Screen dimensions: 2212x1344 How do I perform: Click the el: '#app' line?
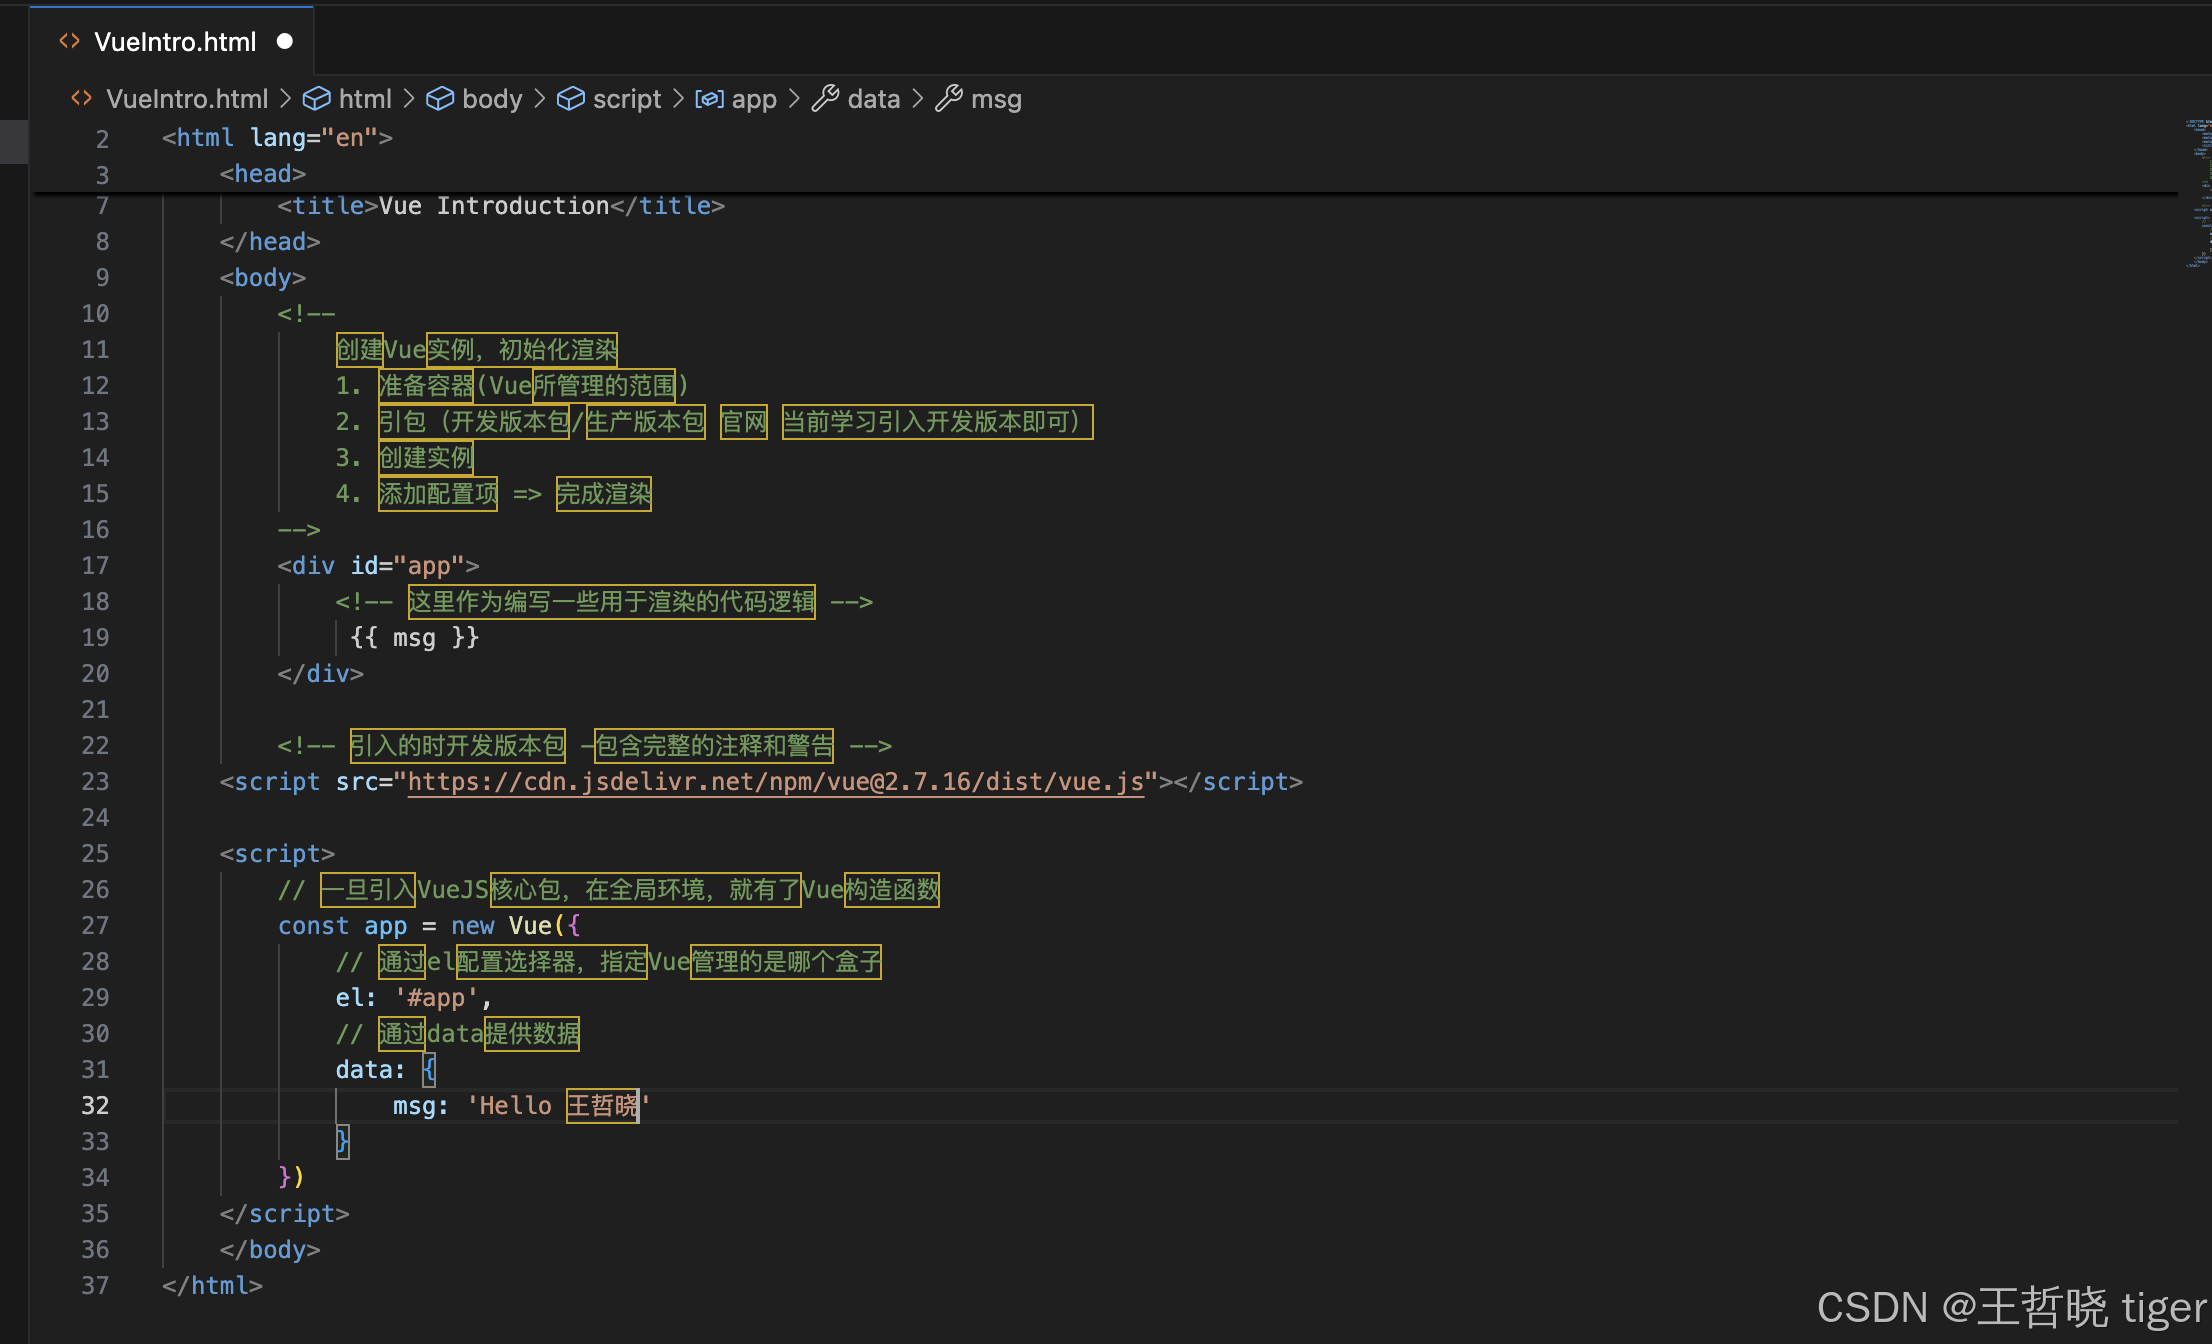point(414,998)
